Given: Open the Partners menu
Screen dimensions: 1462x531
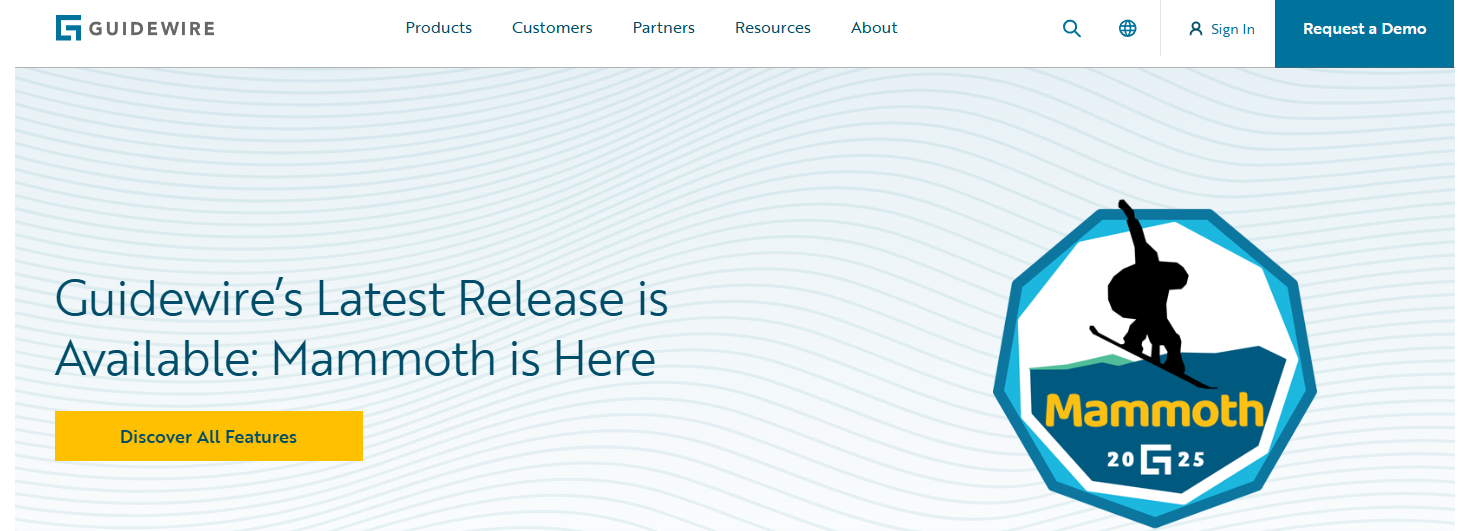Looking at the screenshot, I should pyautogui.click(x=664, y=28).
